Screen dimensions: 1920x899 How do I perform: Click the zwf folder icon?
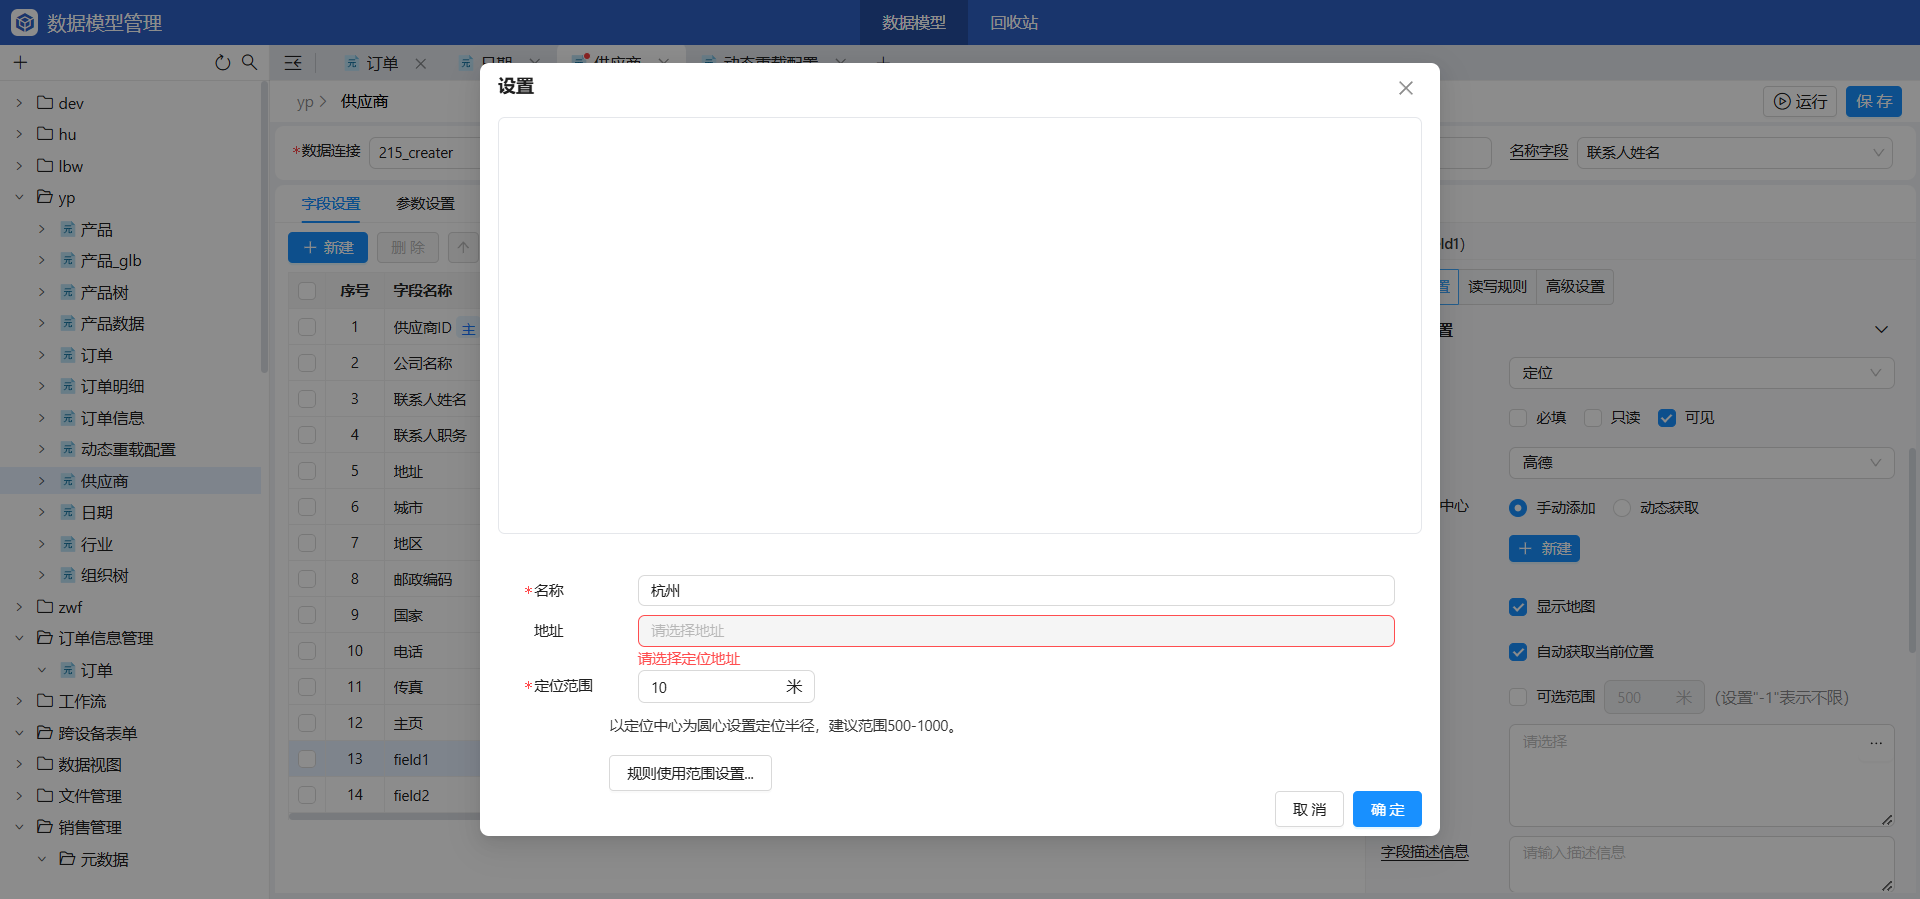(x=45, y=607)
